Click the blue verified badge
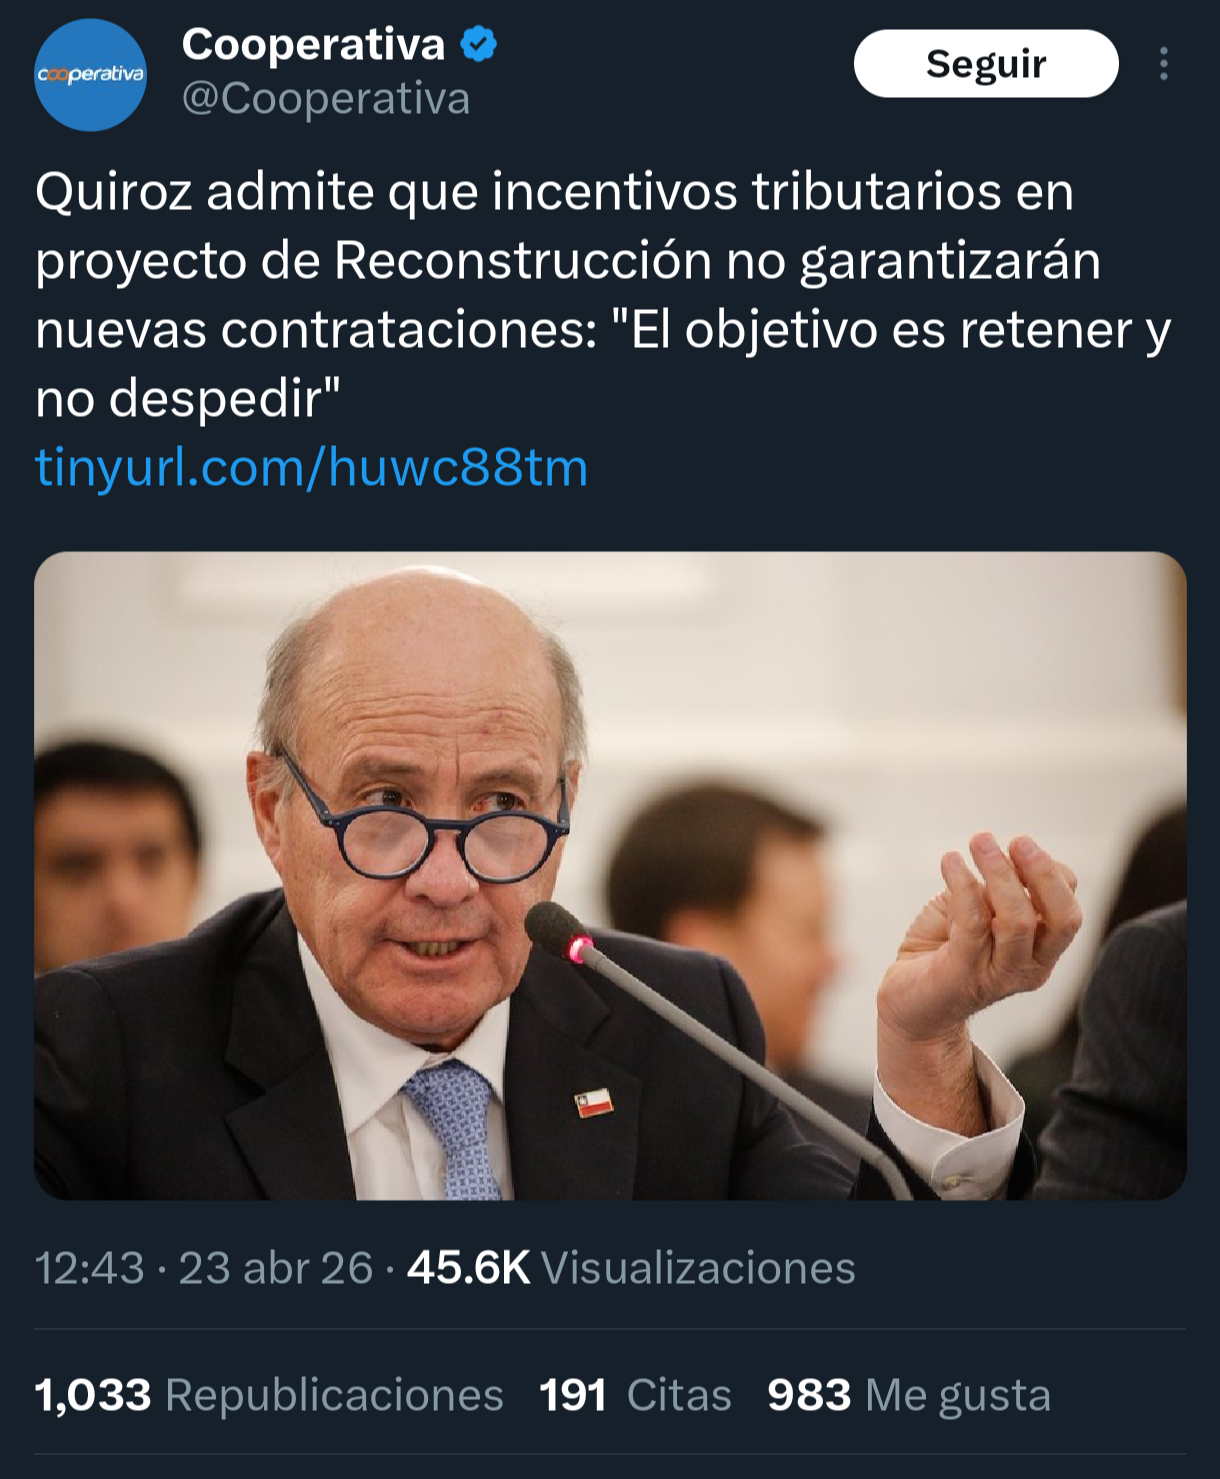The height and width of the screenshot is (1479, 1220). pyautogui.click(x=478, y=44)
